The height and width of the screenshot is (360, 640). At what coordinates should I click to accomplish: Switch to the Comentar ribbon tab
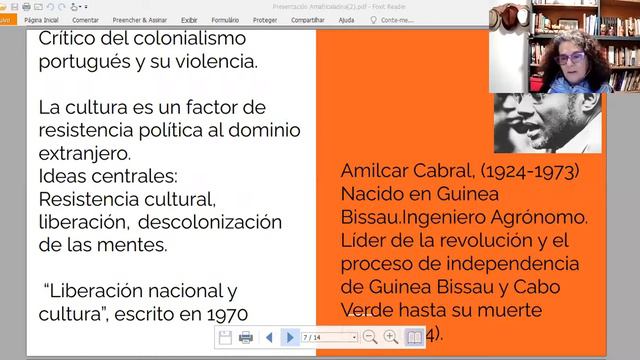click(x=85, y=20)
